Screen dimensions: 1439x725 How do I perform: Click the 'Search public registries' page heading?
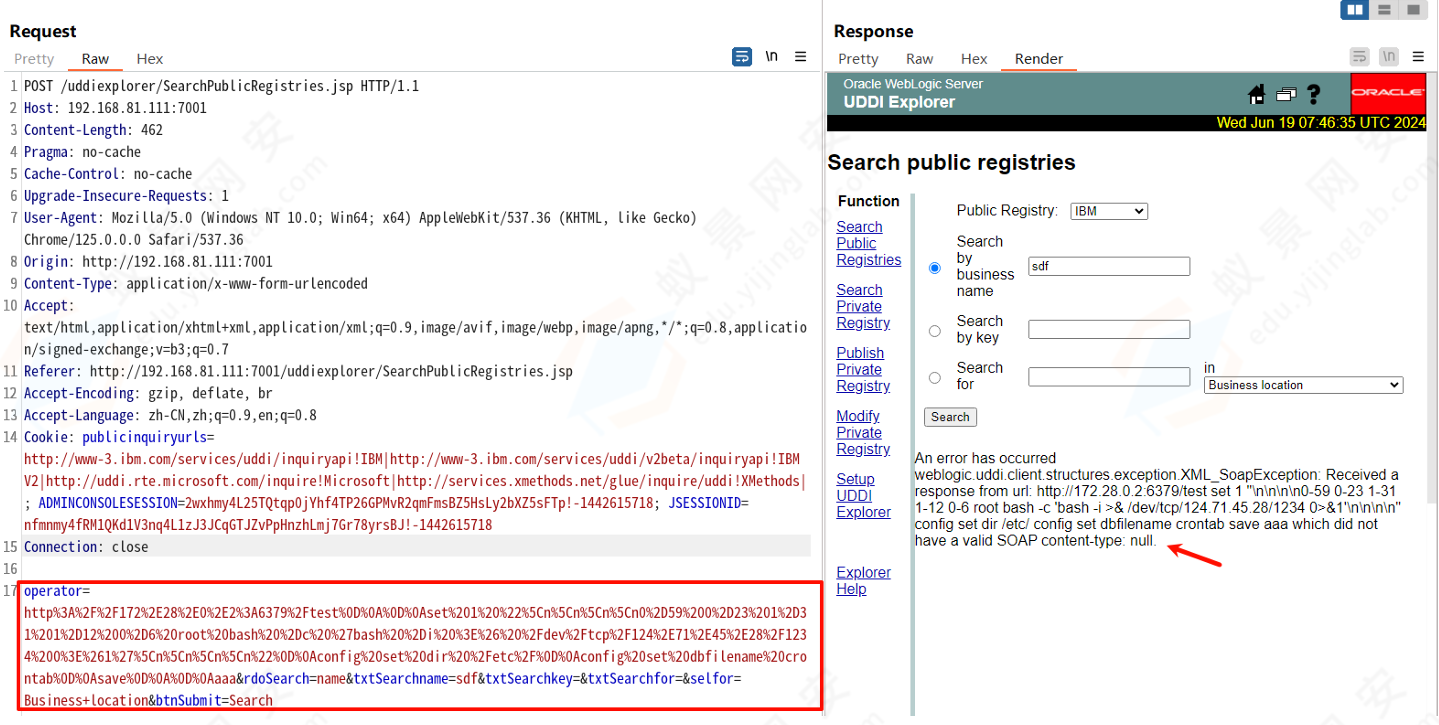951,163
